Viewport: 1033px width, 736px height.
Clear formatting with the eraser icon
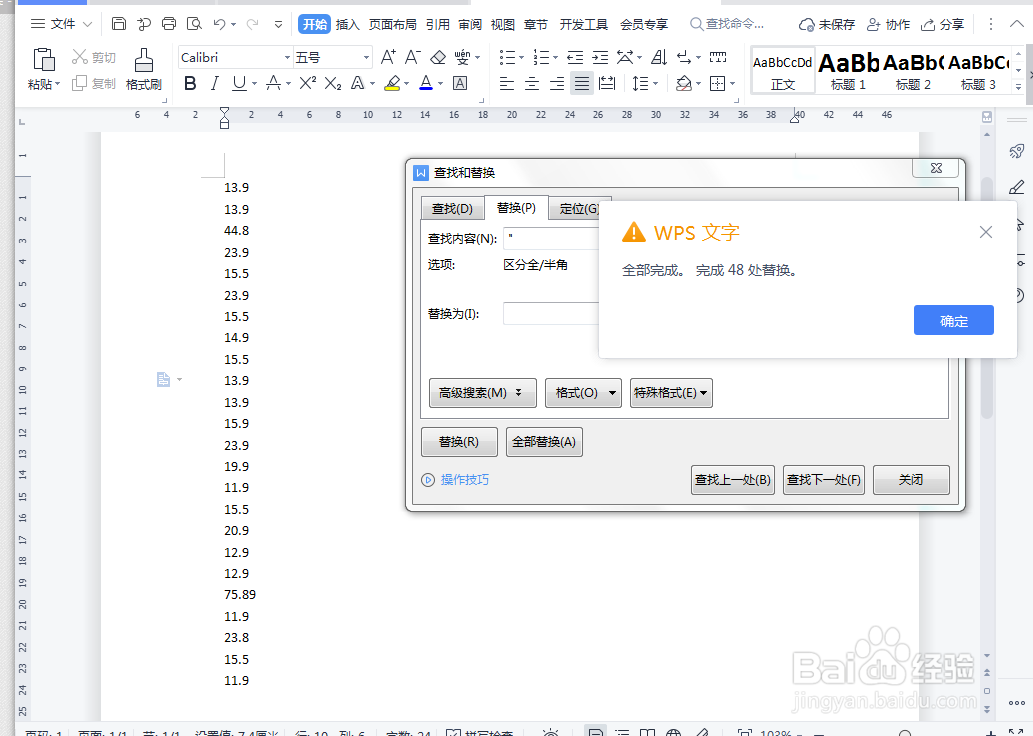click(x=437, y=57)
